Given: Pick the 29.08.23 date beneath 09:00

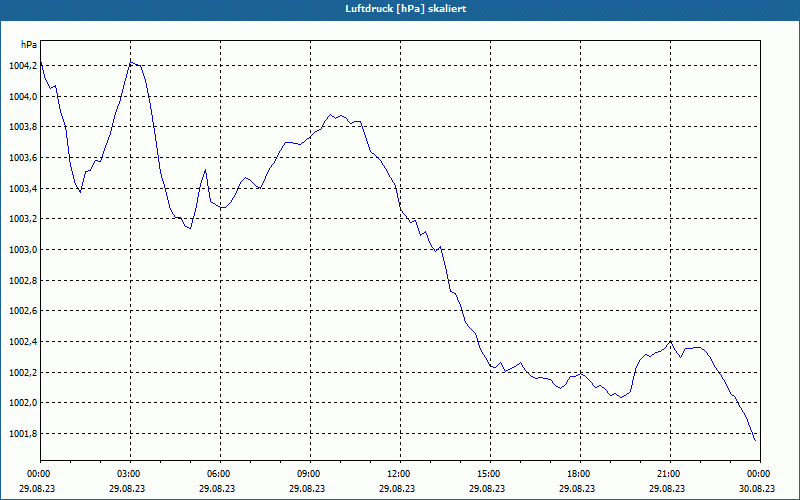Looking at the screenshot, I should (307, 488).
